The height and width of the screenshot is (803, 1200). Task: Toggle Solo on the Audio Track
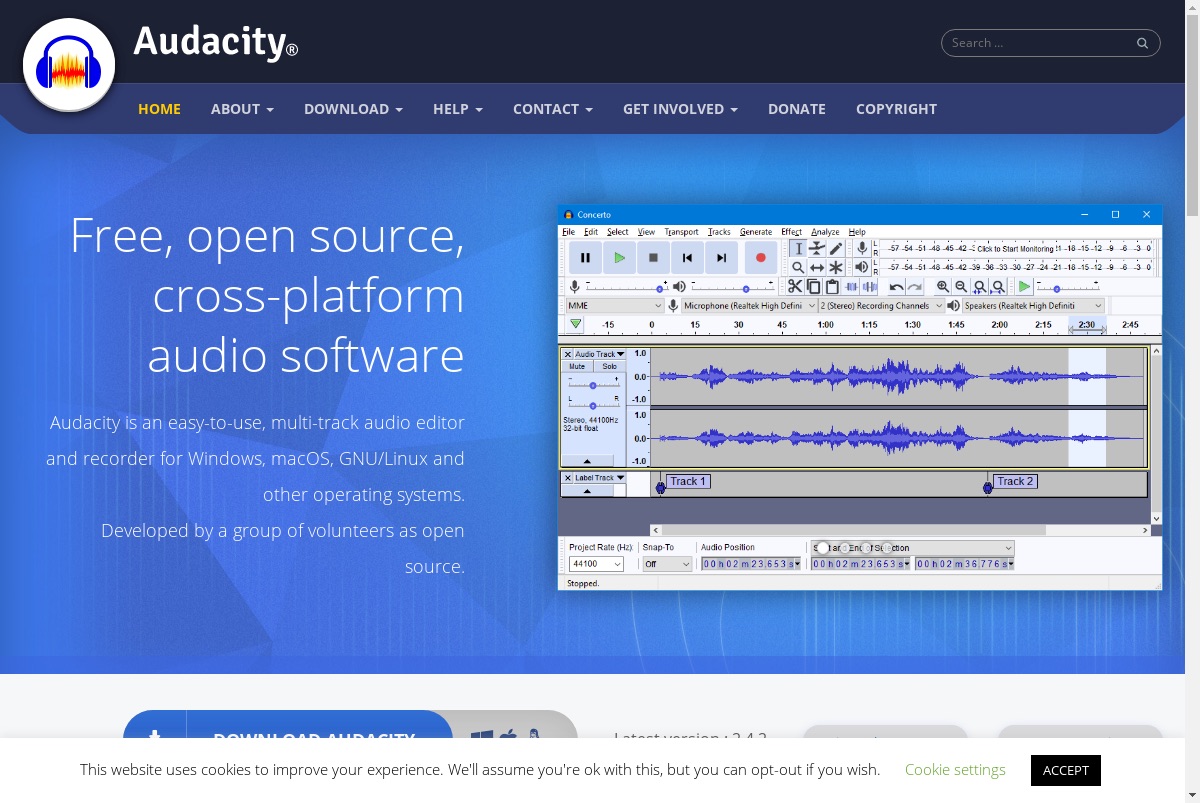[x=609, y=367]
